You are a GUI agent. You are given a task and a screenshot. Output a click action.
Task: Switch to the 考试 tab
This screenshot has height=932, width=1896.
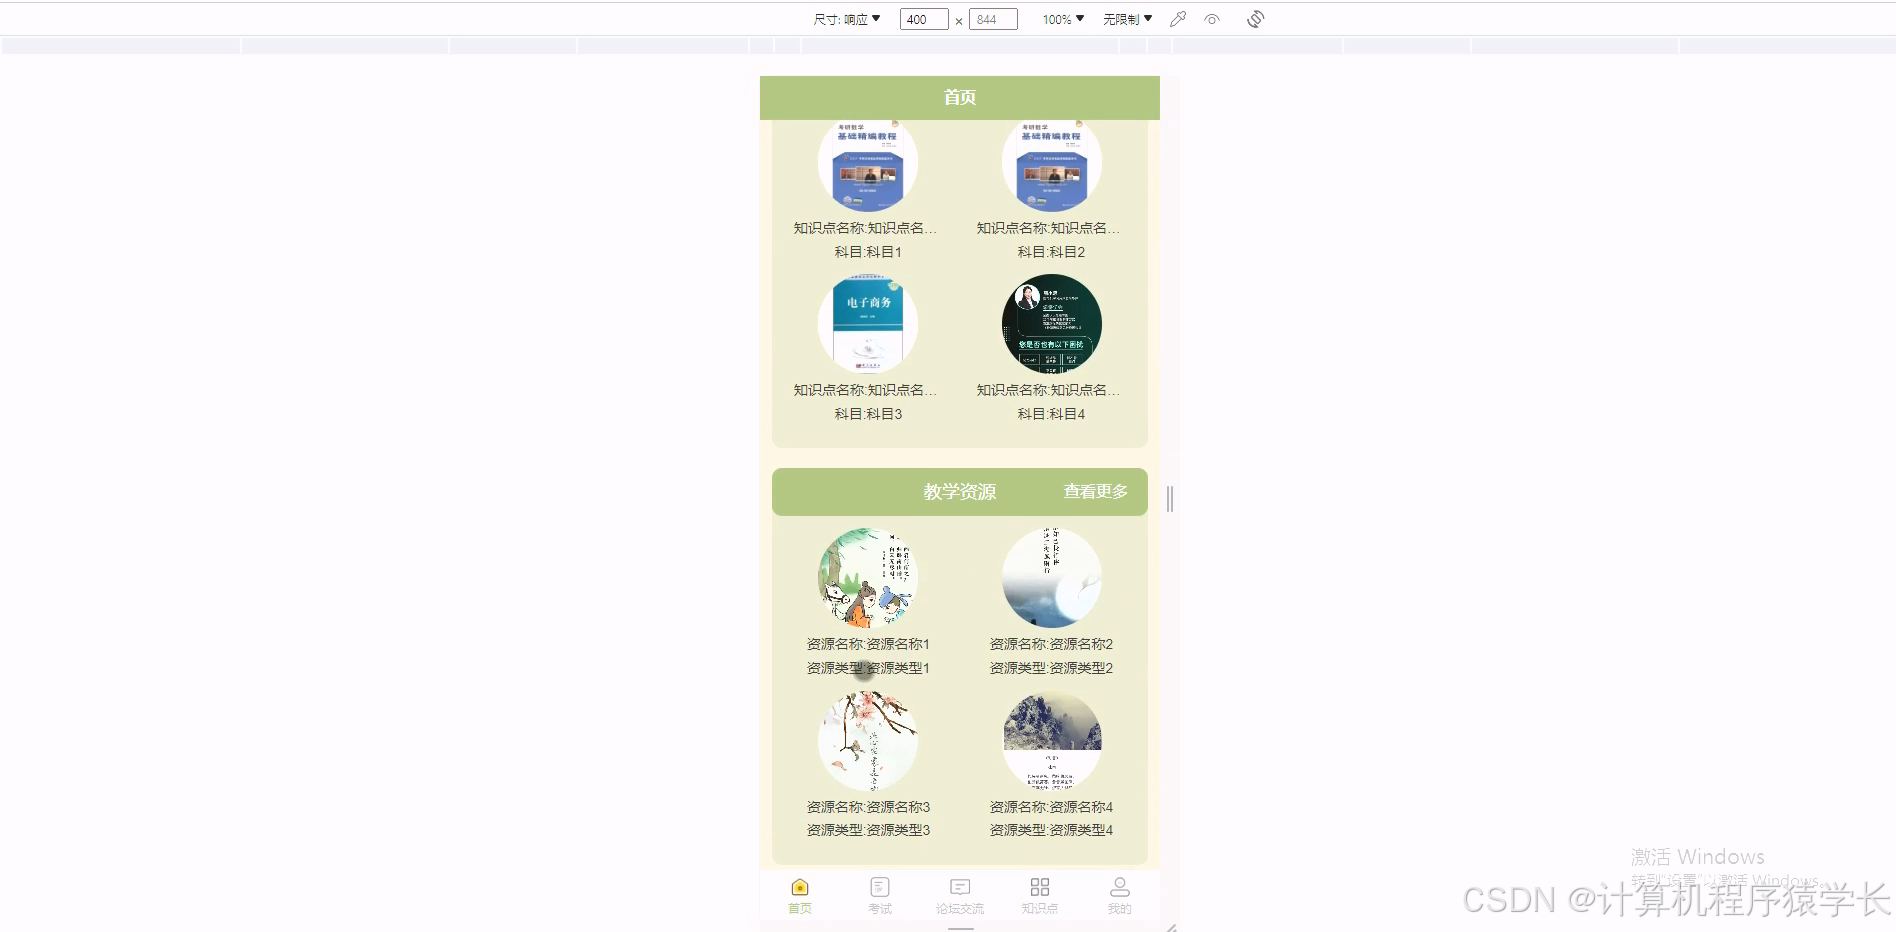(x=879, y=895)
